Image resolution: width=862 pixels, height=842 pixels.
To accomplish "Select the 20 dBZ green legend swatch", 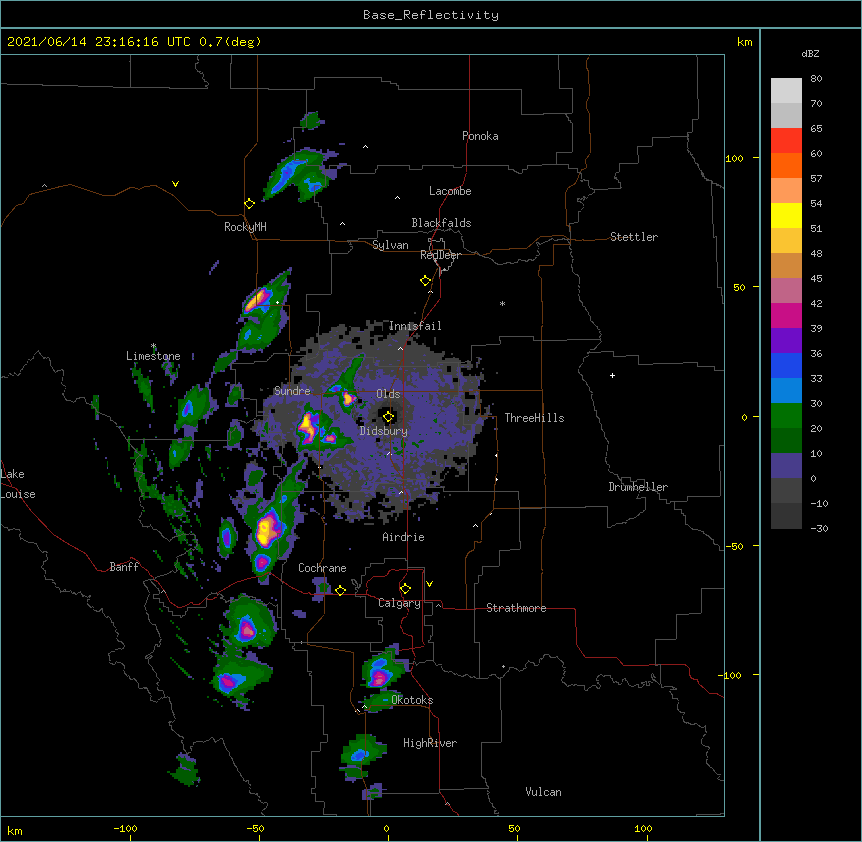I will (x=786, y=440).
